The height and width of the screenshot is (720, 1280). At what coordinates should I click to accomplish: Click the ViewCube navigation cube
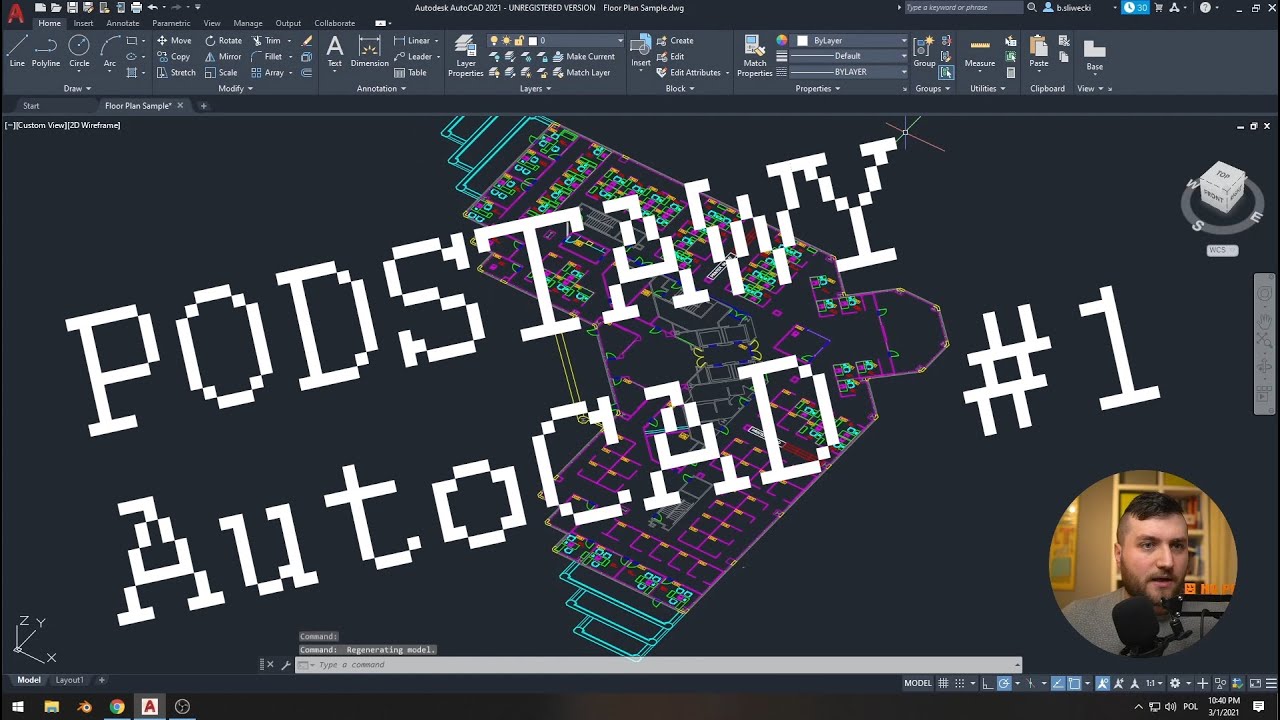tap(1222, 190)
